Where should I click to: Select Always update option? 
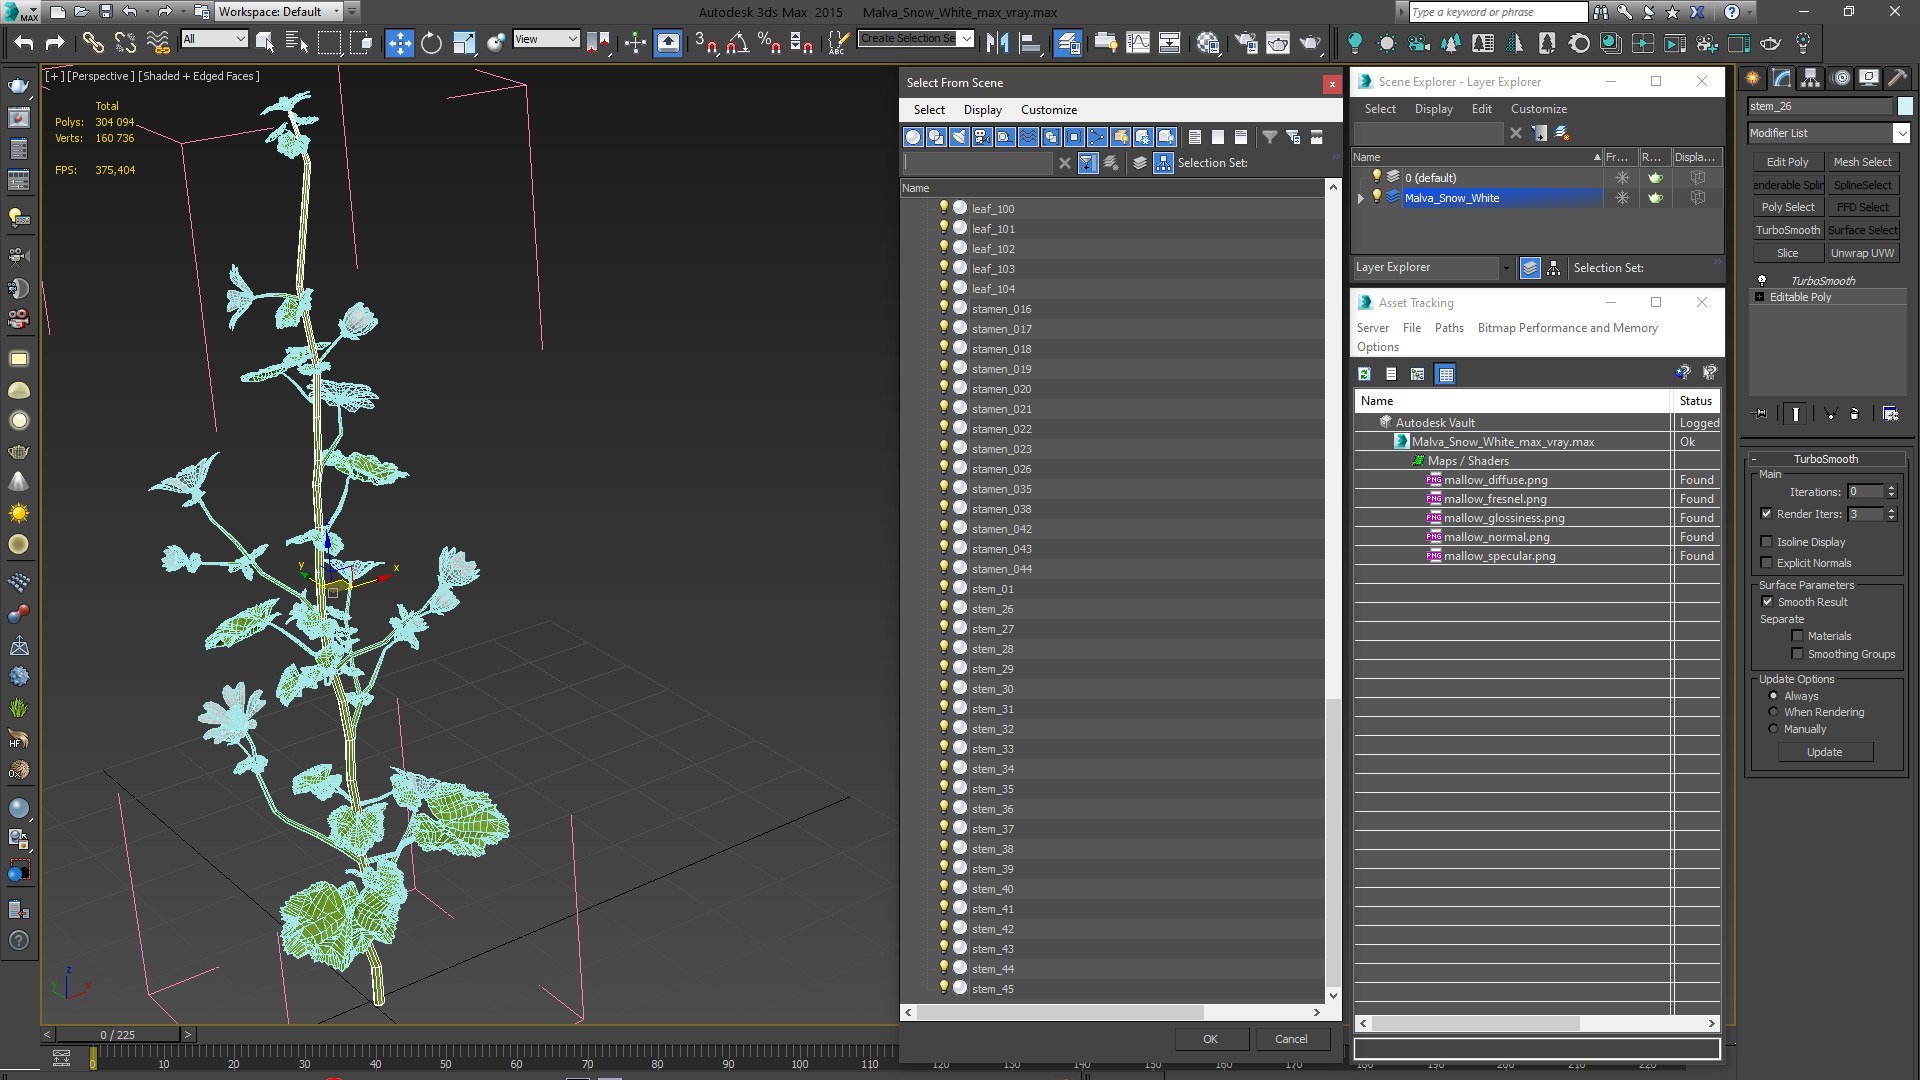coord(1774,696)
